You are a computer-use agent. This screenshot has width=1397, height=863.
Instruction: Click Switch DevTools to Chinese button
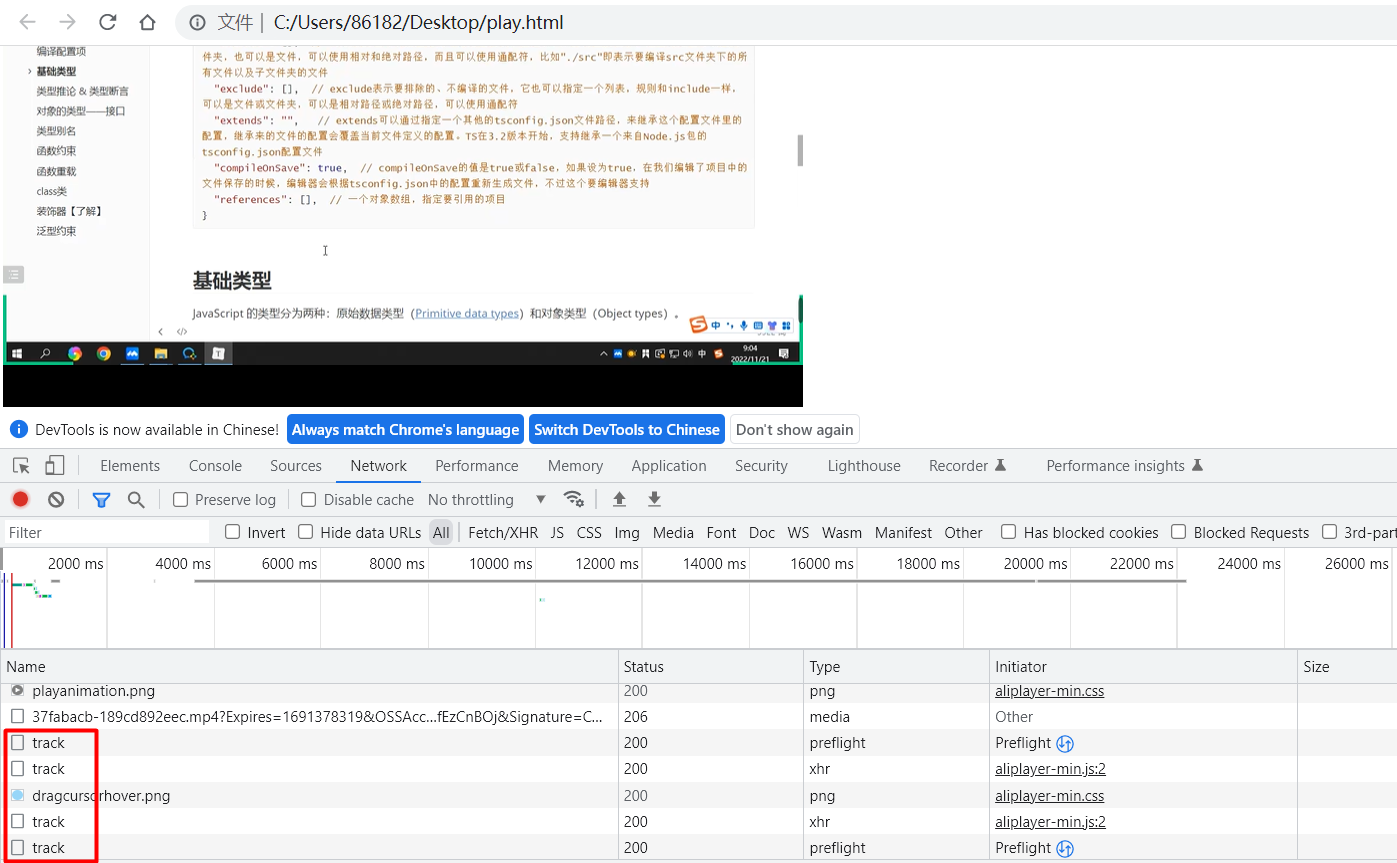(x=627, y=429)
